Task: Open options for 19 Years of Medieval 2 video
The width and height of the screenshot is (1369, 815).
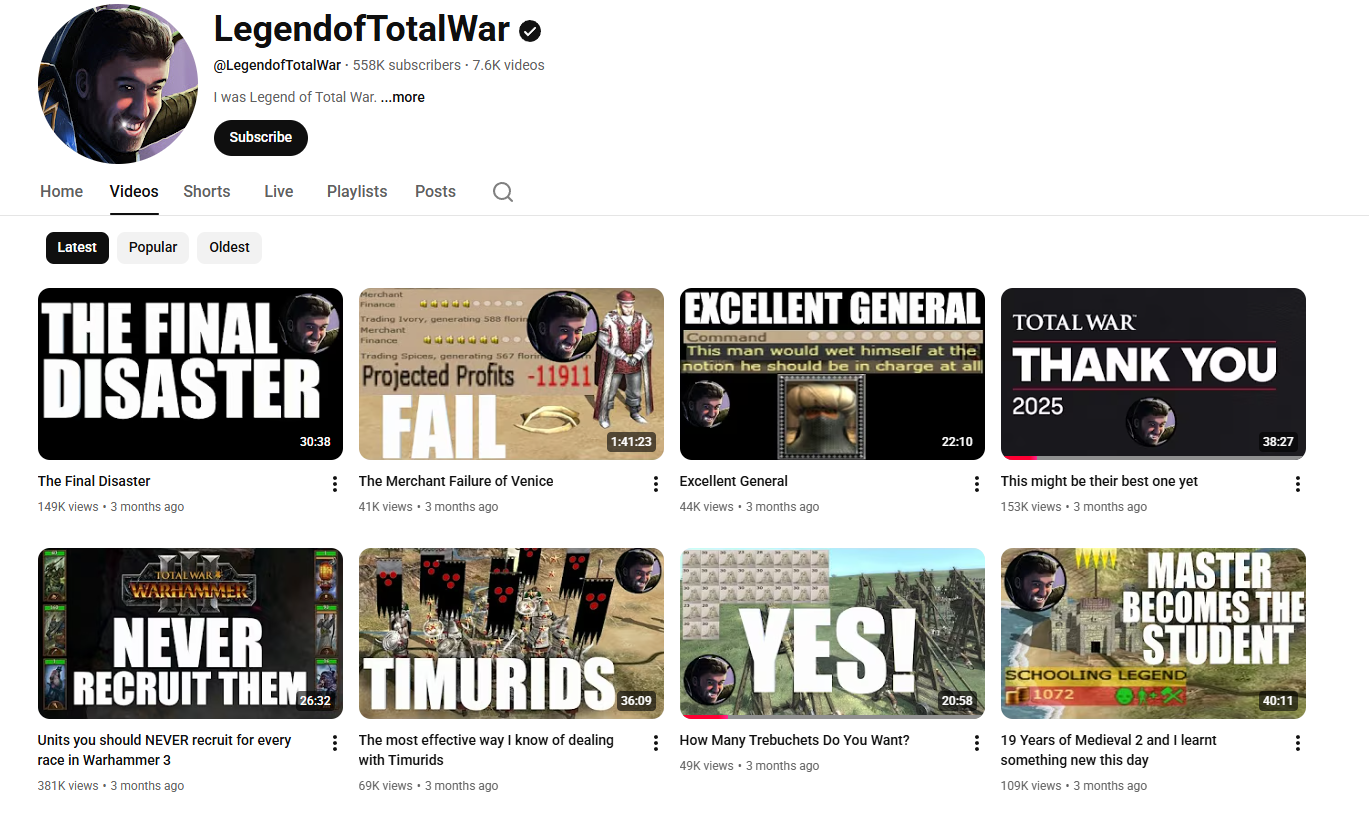Action: 1298,743
